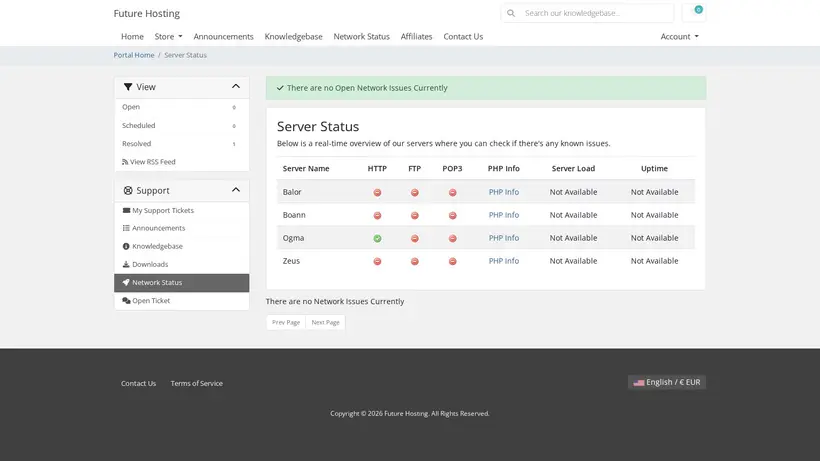820x461 pixels.
Task: Click Balor PHP Info link
Action: point(504,192)
